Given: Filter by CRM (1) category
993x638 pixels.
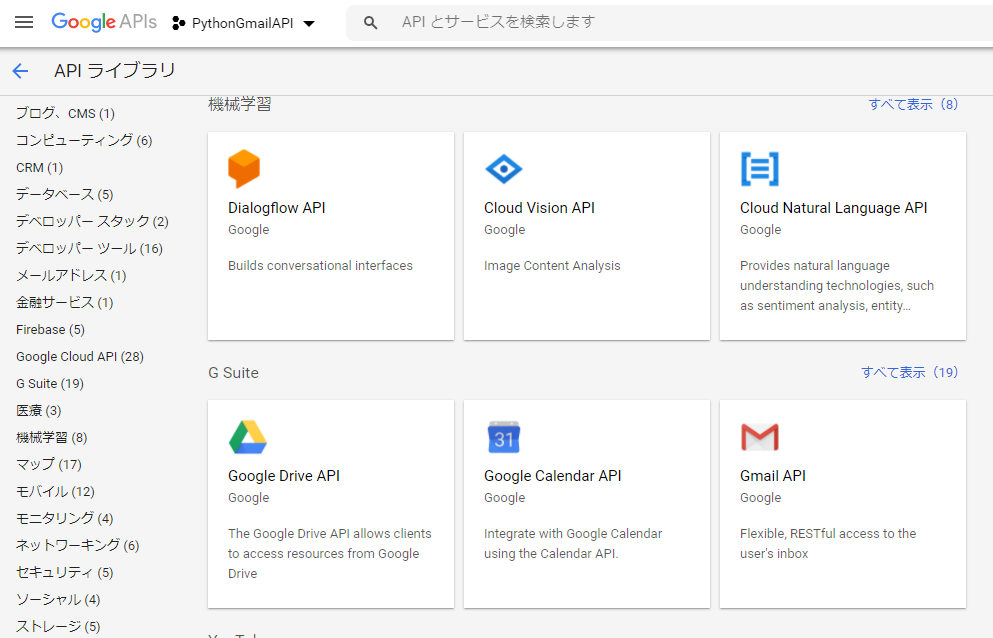Looking at the screenshot, I should point(39,167).
